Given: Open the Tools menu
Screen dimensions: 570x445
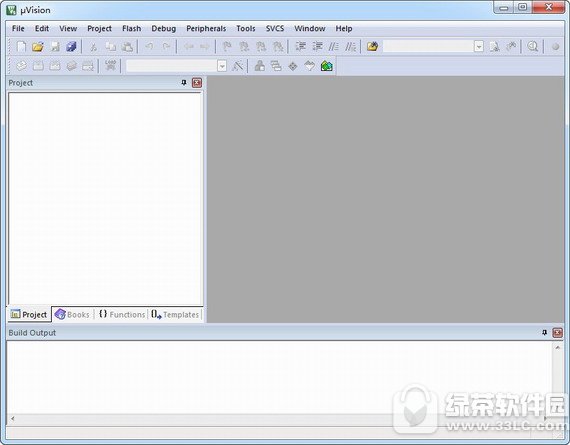Looking at the screenshot, I should point(246,28).
